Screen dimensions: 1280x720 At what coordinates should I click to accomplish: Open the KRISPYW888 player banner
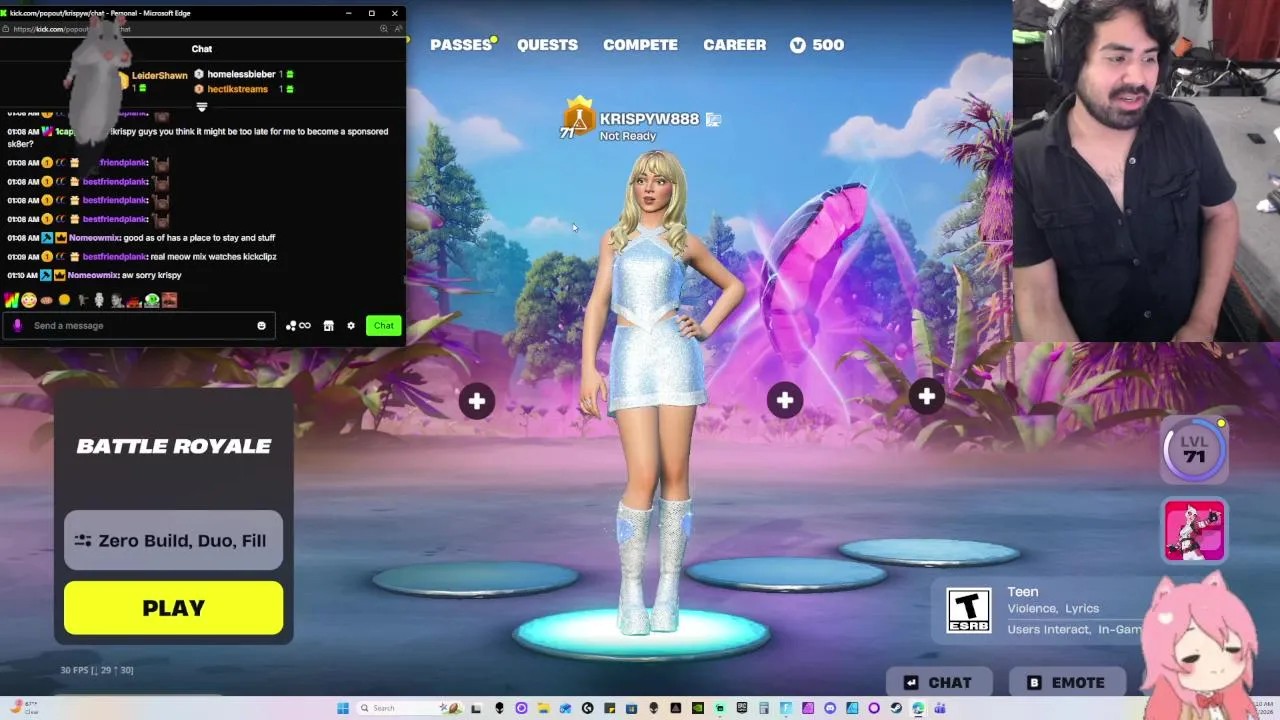[649, 119]
